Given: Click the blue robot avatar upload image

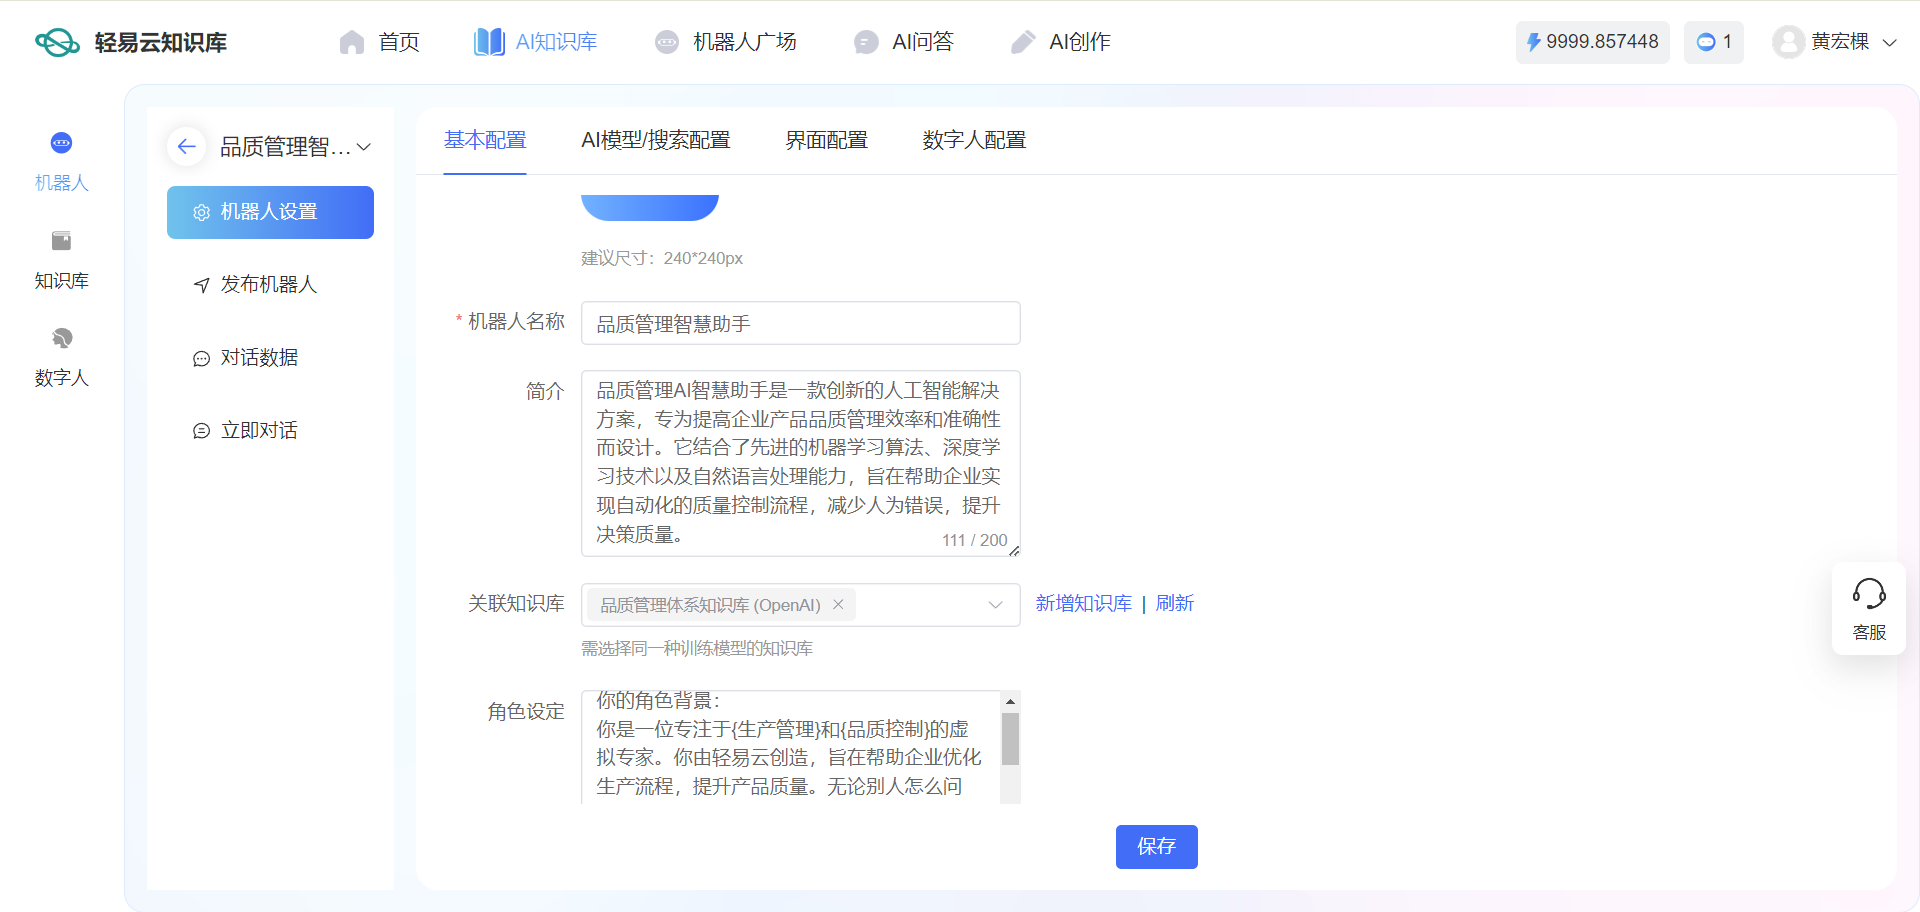Looking at the screenshot, I should 650,207.
